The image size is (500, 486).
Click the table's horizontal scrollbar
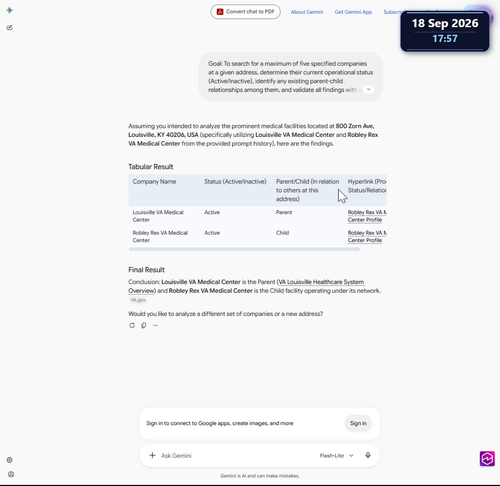(244, 249)
